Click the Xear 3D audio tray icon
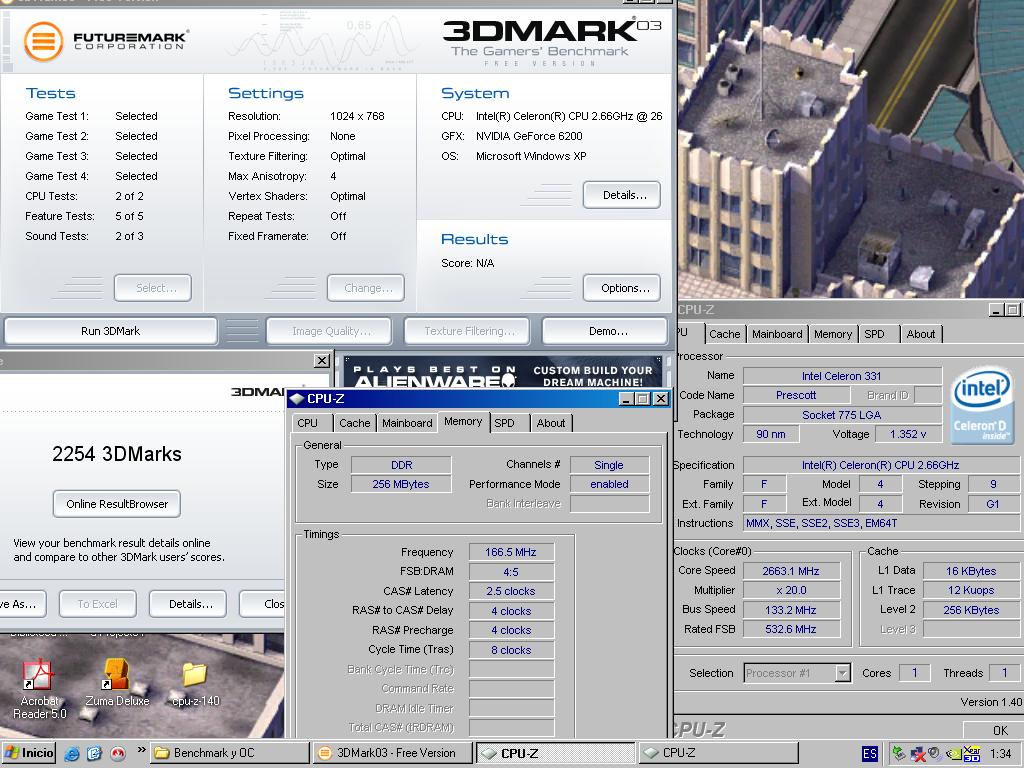This screenshot has width=1024, height=768. [x=972, y=754]
